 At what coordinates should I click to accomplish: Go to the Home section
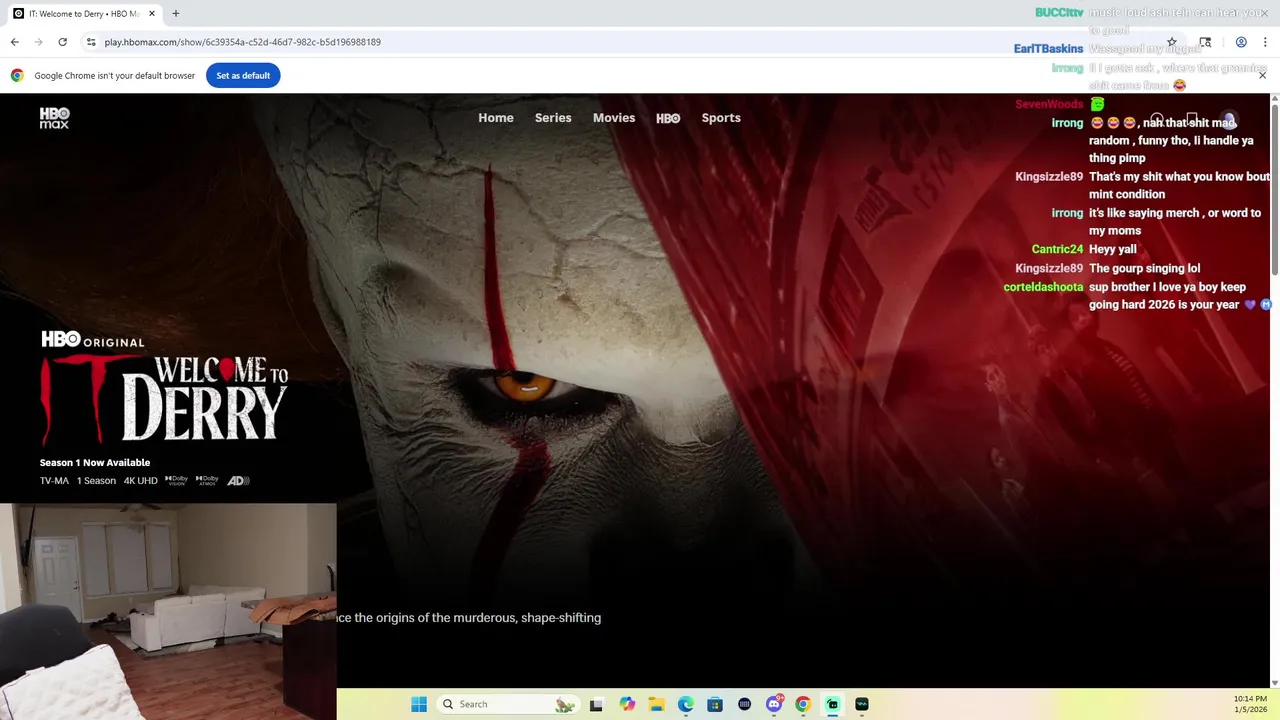[496, 118]
